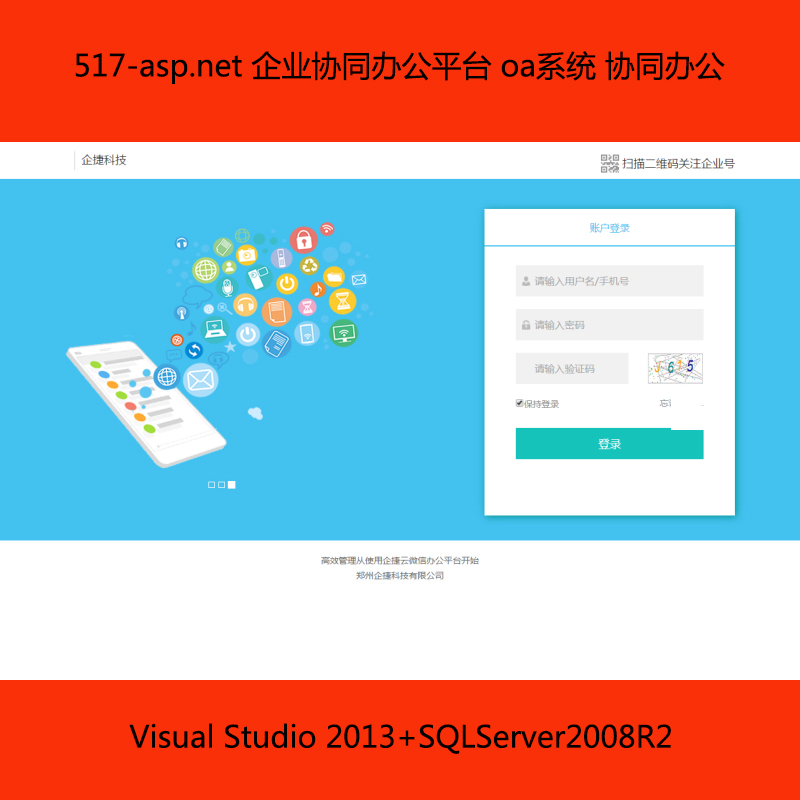Click the blue globe bubble near phone
Screen dimensions: 800x800
pyautogui.click(x=167, y=377)
